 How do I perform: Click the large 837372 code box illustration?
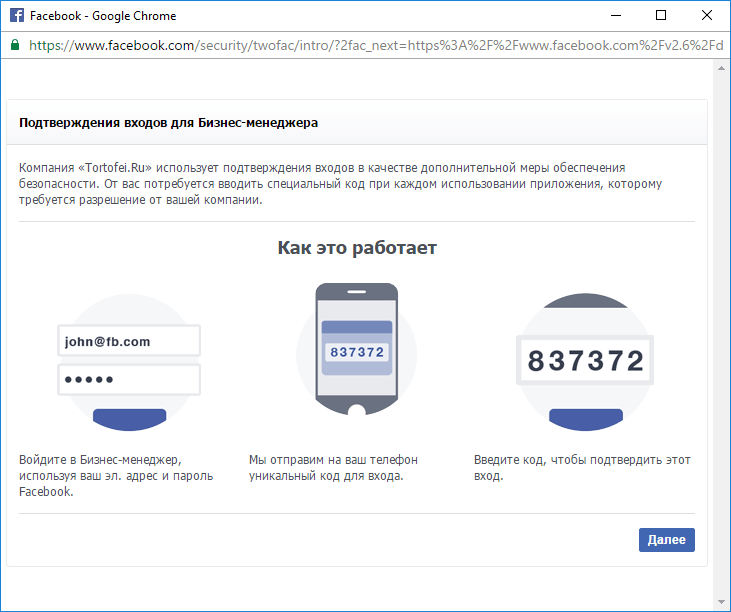click(585, 360)
